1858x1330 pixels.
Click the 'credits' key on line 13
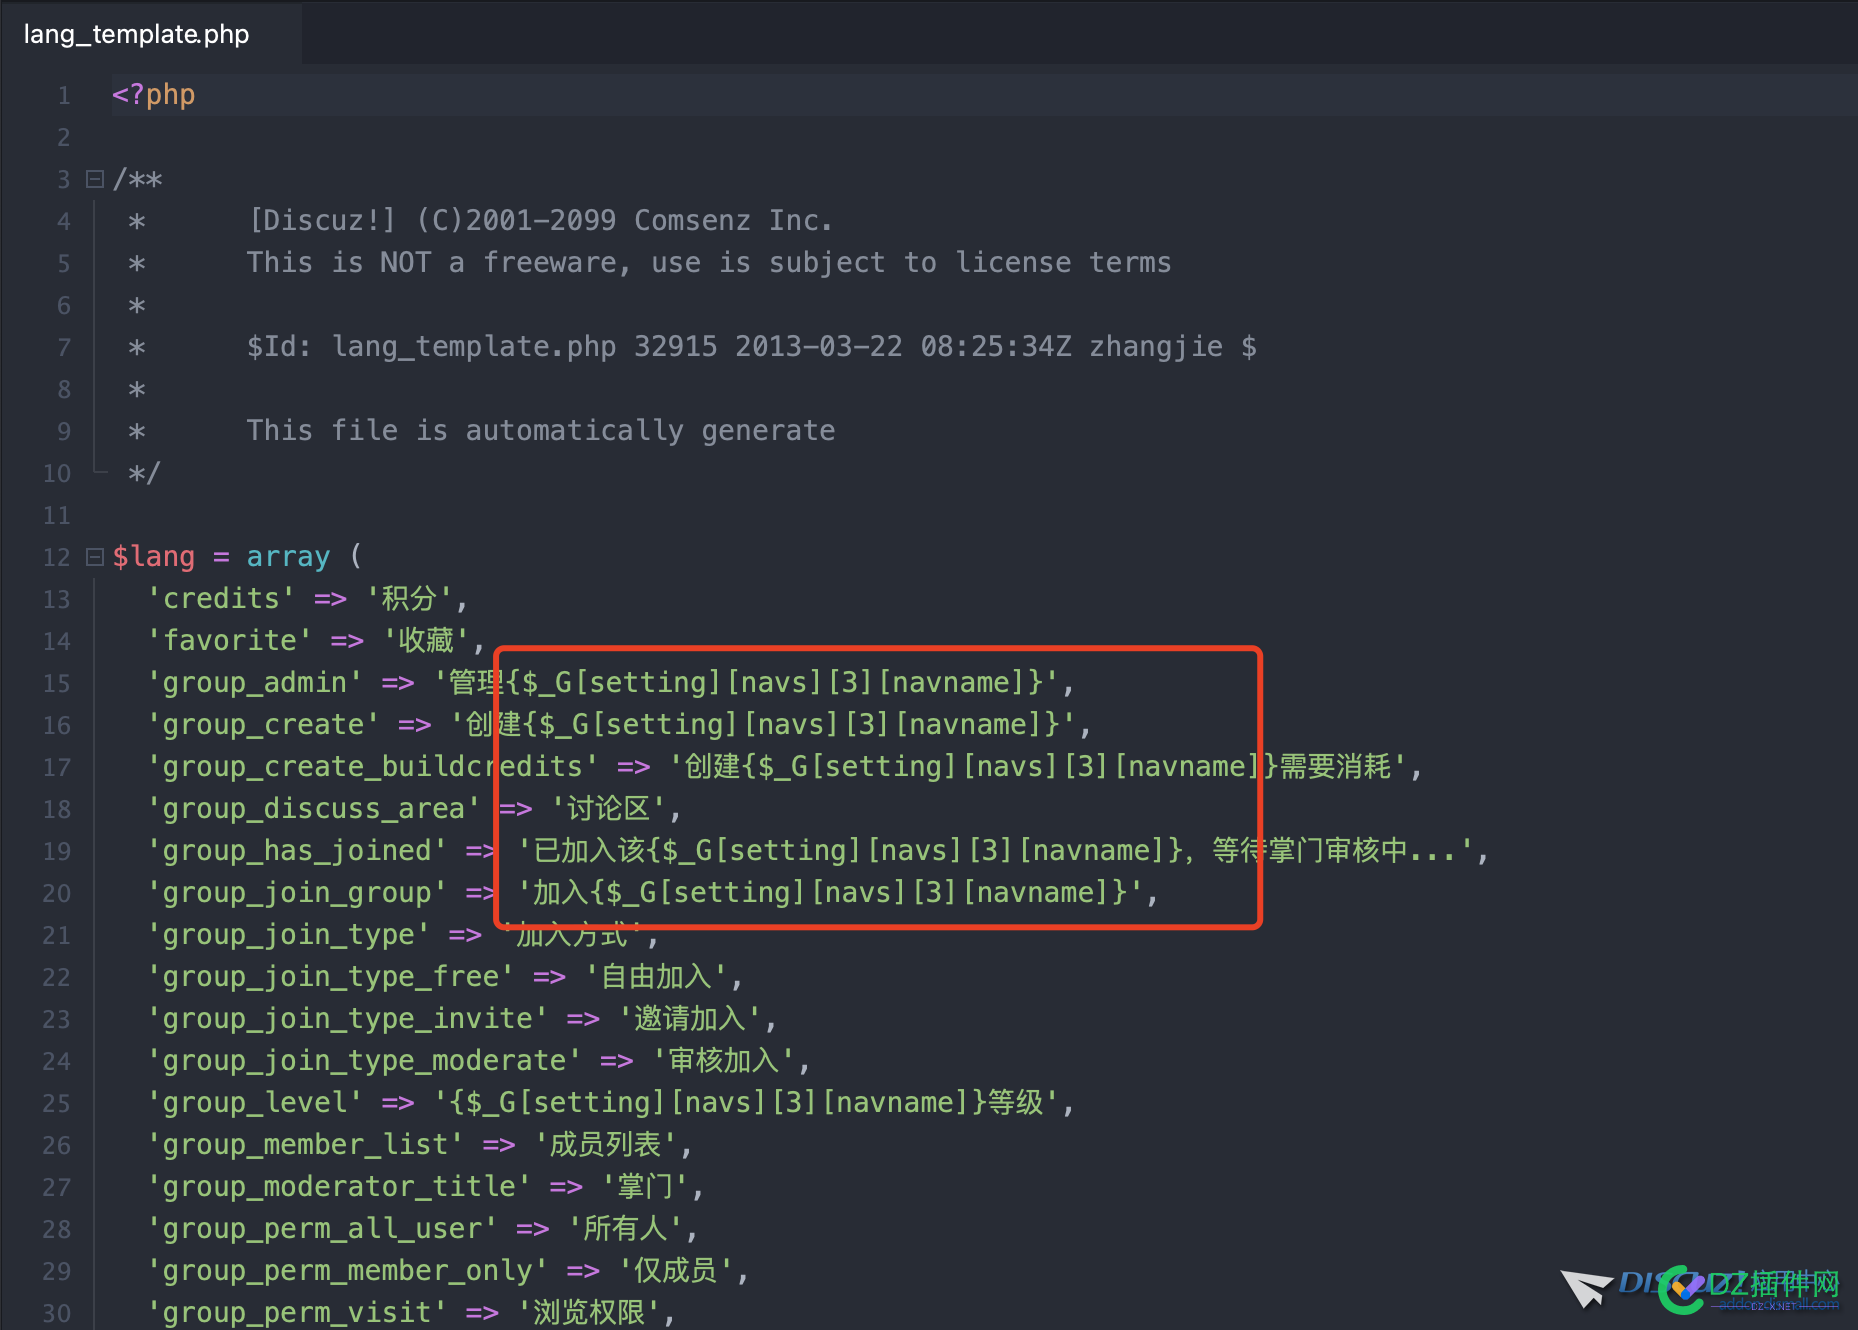click(x=221, y=598)
